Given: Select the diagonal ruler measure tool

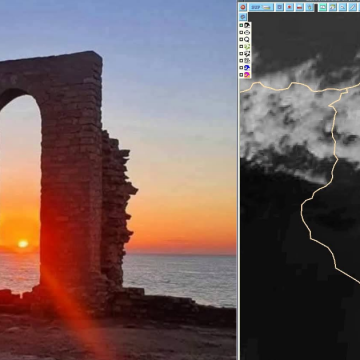Looking at the screenshot, I should (x=353, y=7).
